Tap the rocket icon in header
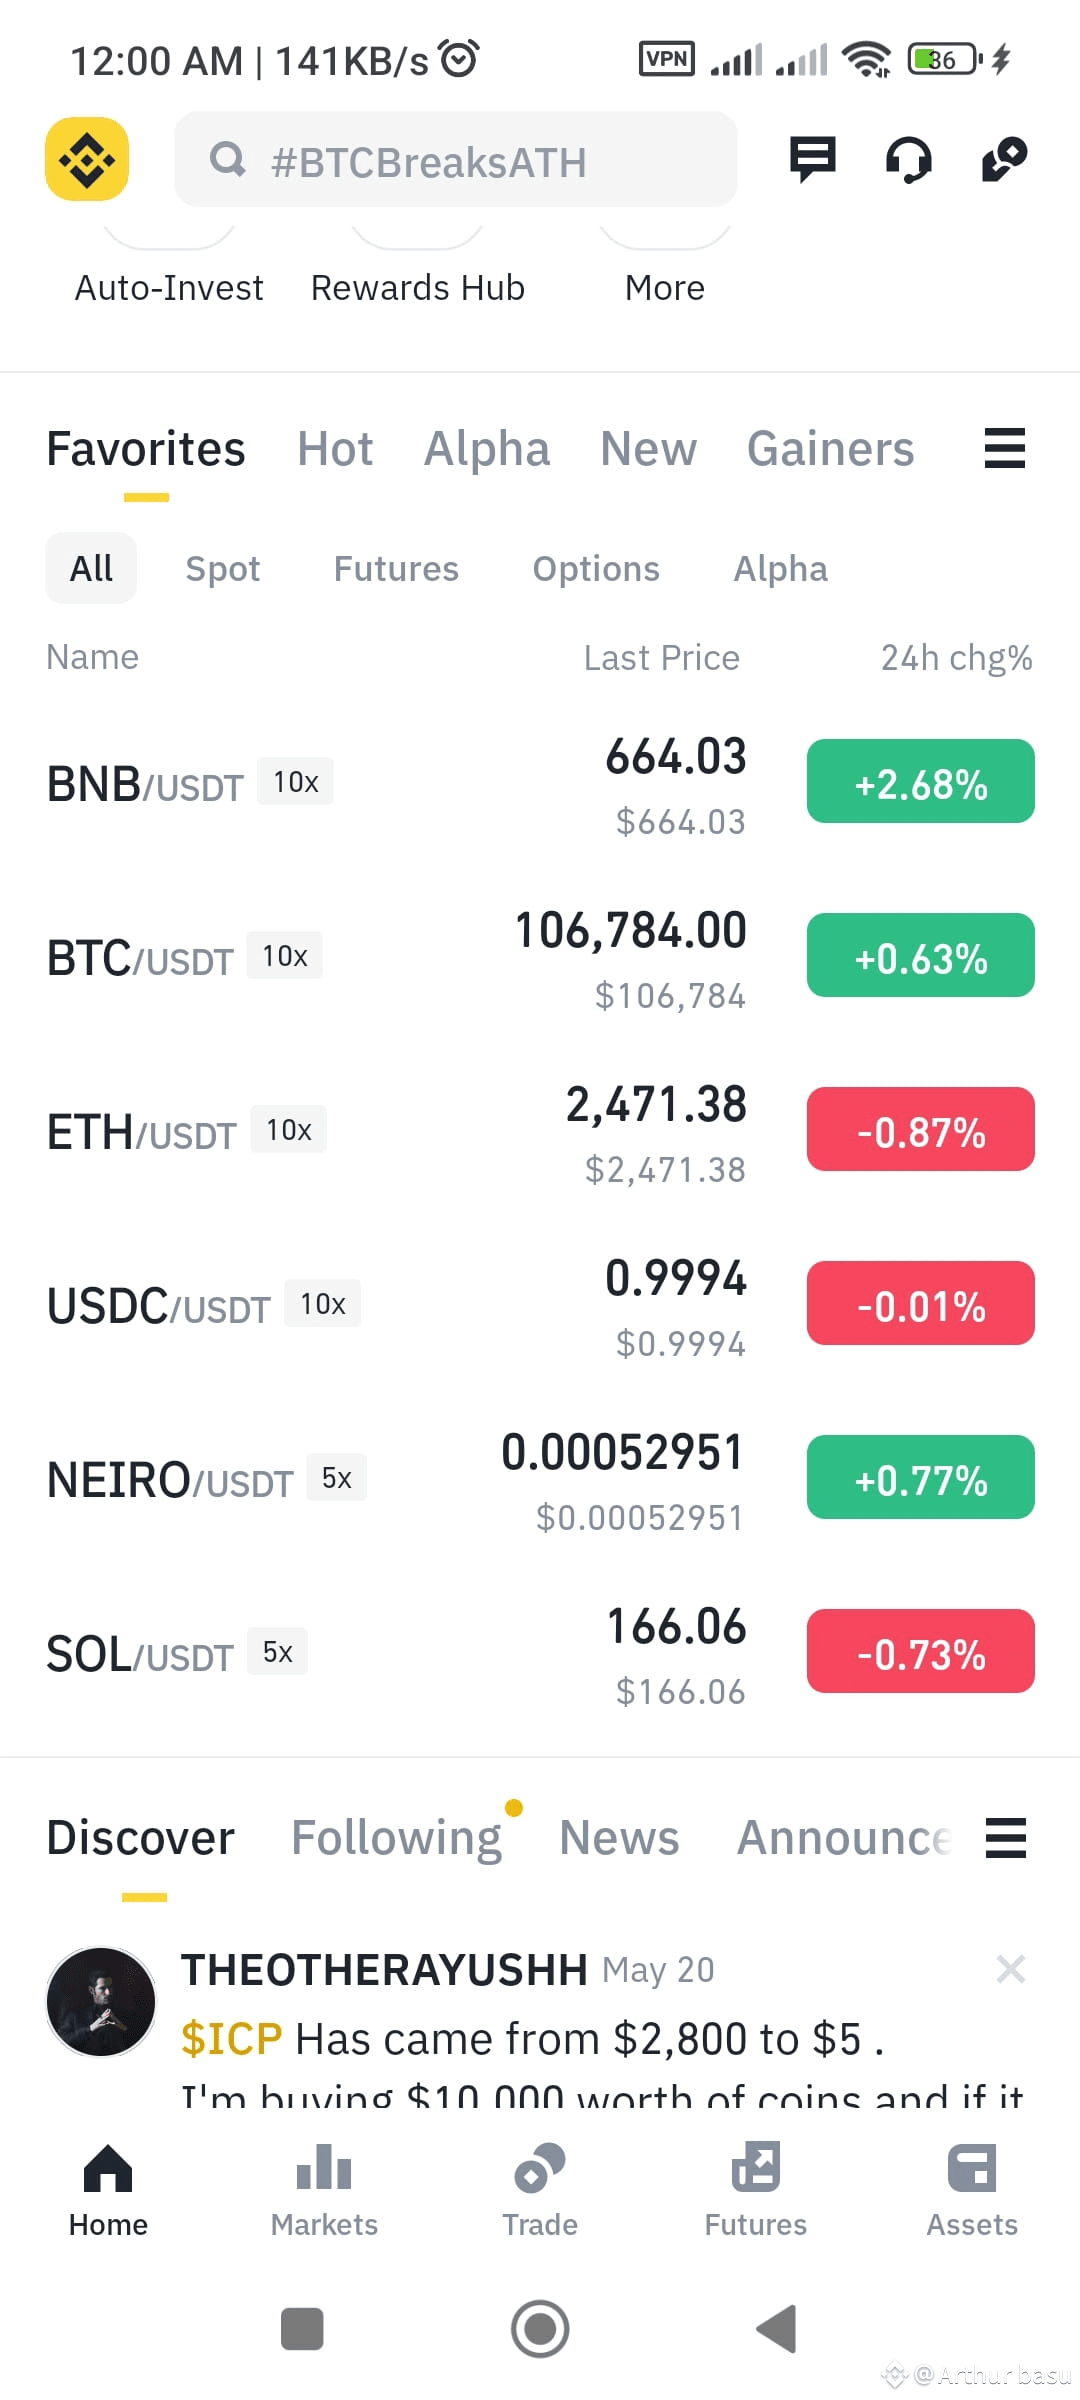Viewport: 1080px width, 2400px height. click(x=1005, y=159)
